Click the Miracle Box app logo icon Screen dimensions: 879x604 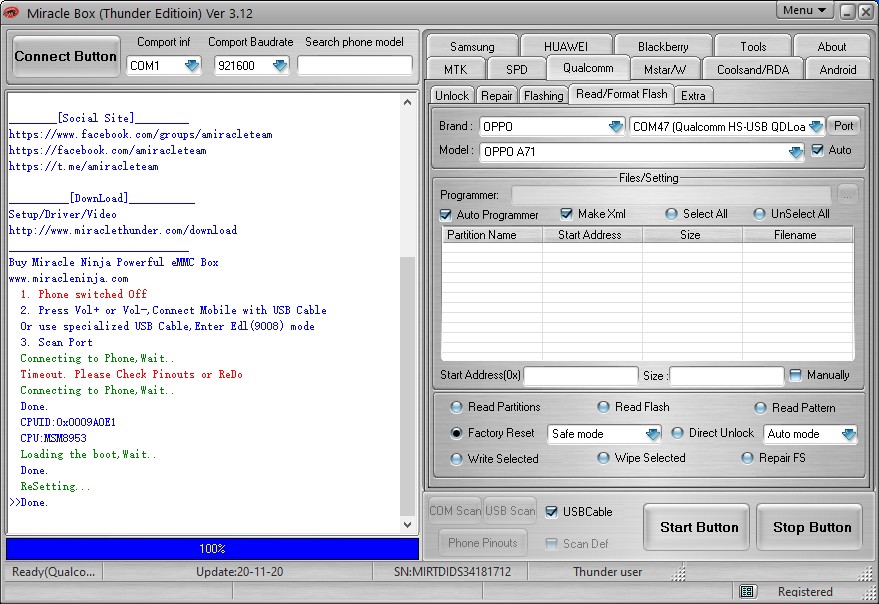point(11,12)
